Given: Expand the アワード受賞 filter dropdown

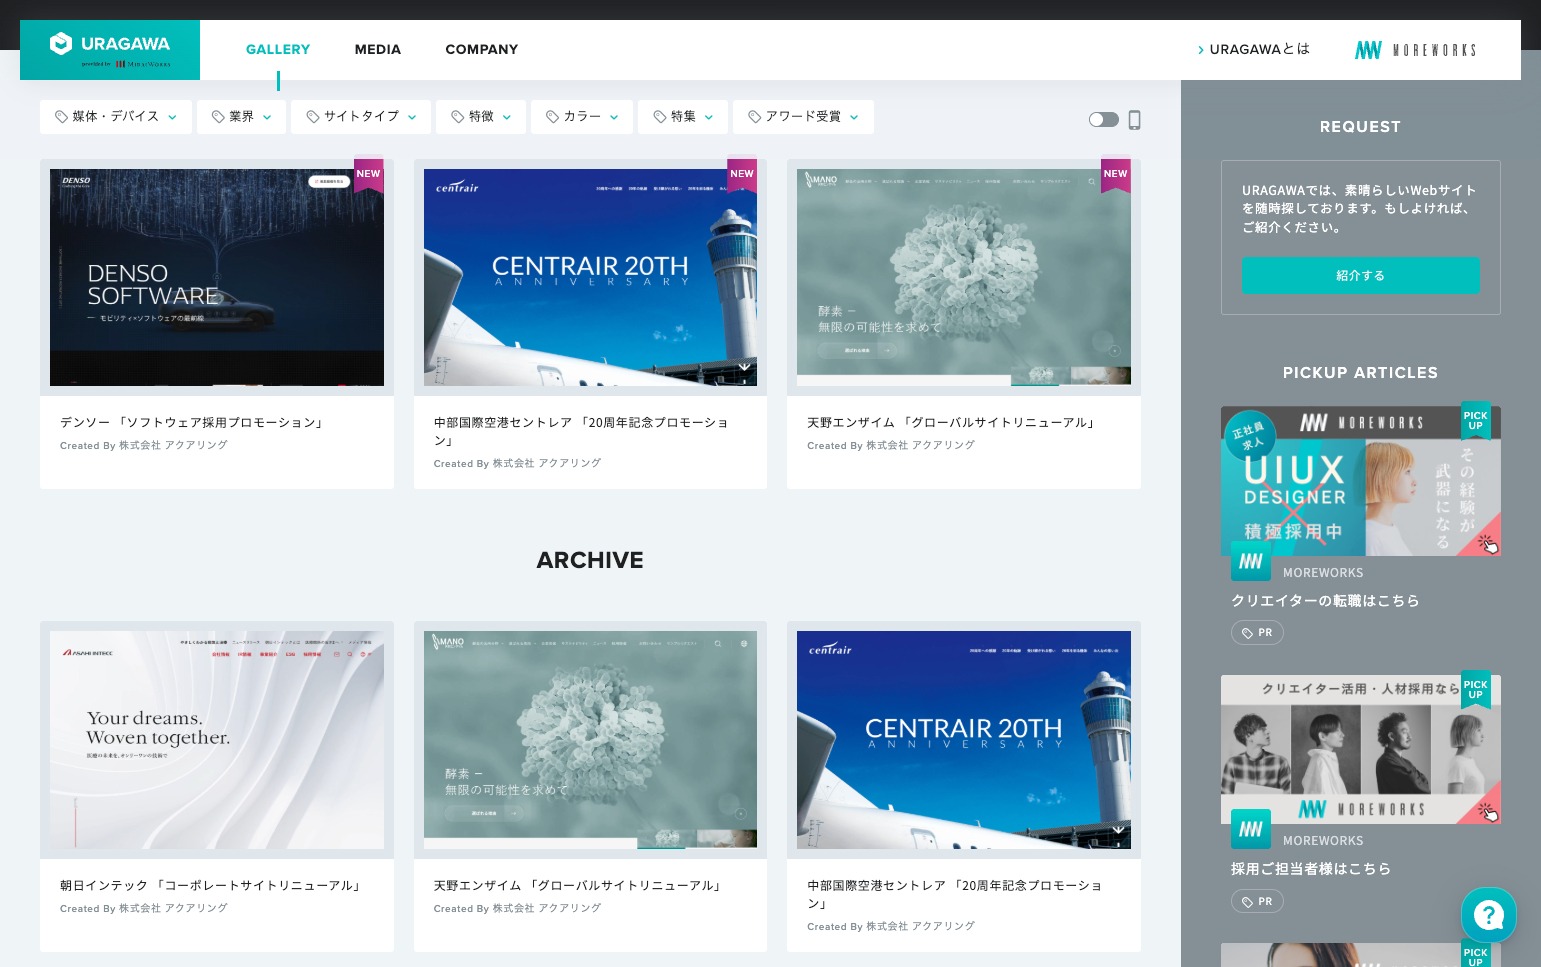Looking at the screenshot, I should (x=803, y=117).
